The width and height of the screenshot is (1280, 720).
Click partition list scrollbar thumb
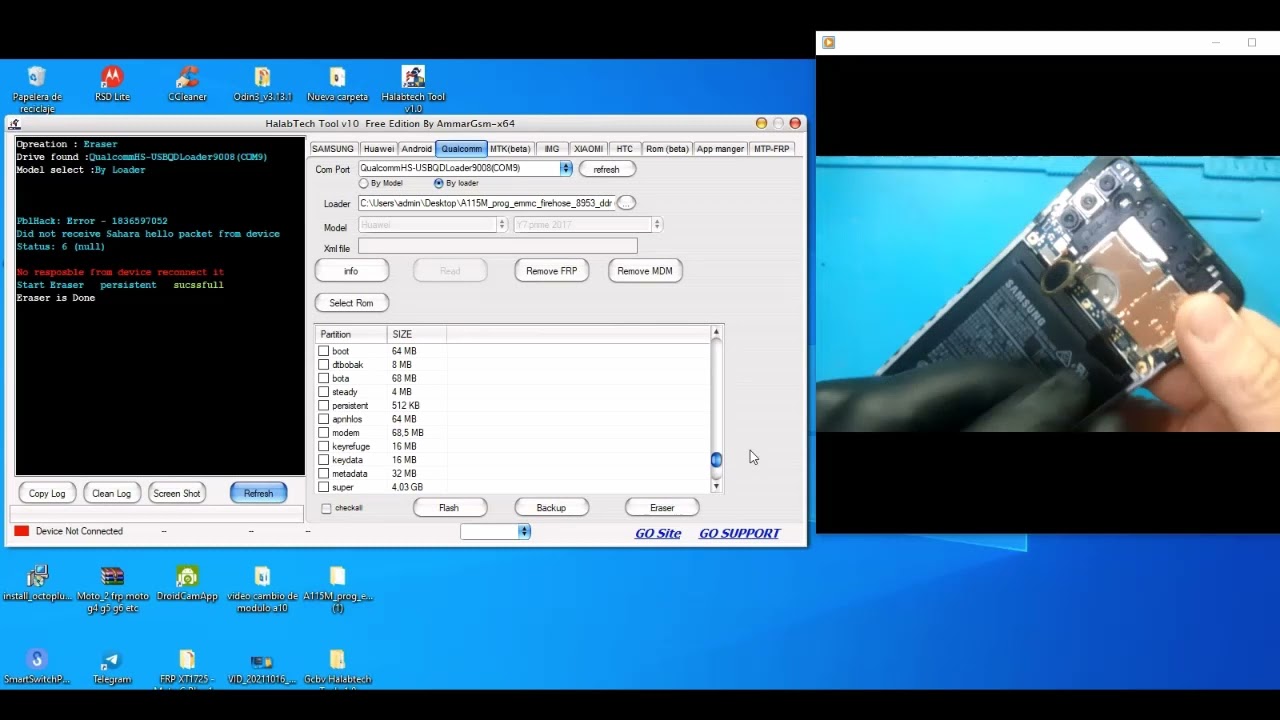point(716,460)
